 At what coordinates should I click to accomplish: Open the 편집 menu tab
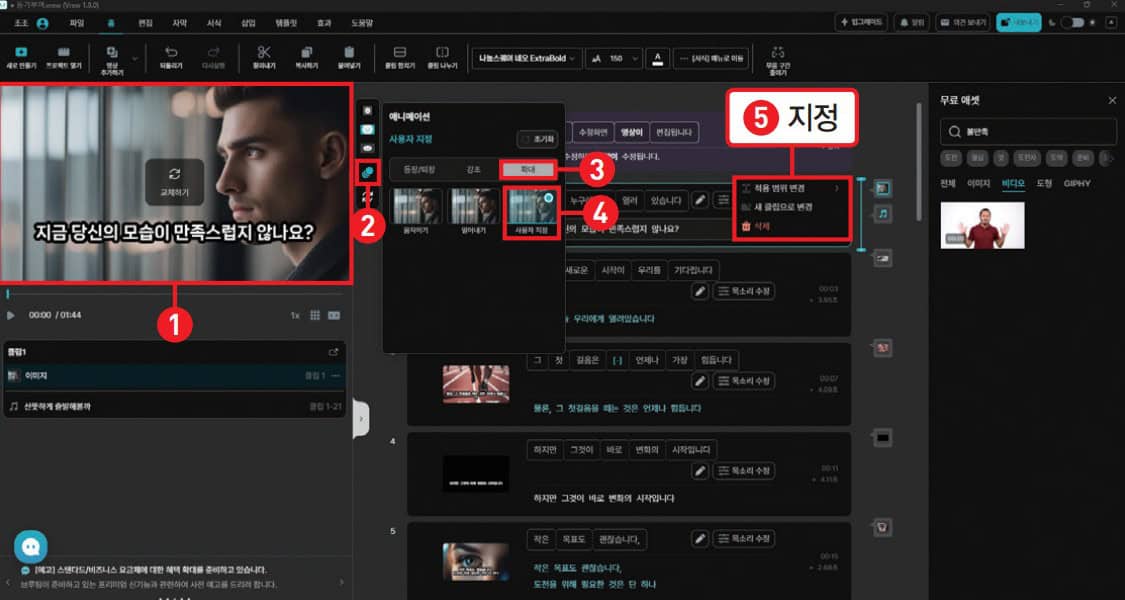point(146,23)
